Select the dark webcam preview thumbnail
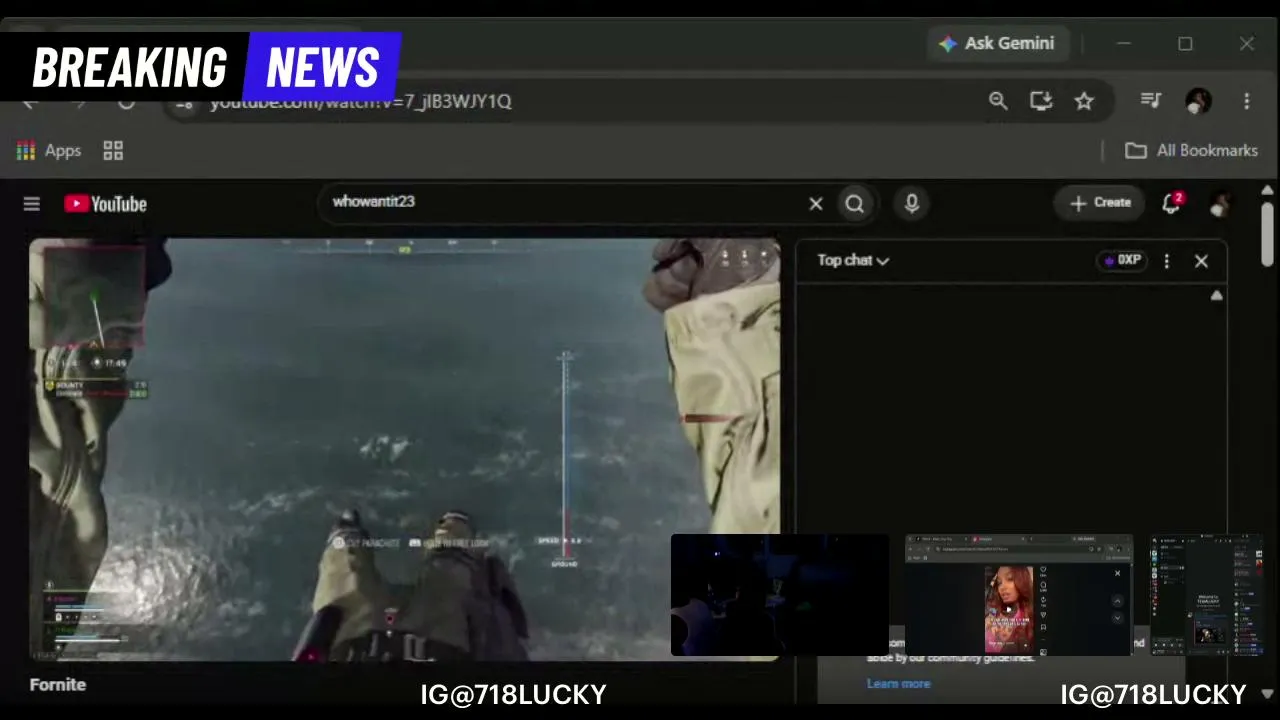1280x720 pixels. (x=780, y=595)
